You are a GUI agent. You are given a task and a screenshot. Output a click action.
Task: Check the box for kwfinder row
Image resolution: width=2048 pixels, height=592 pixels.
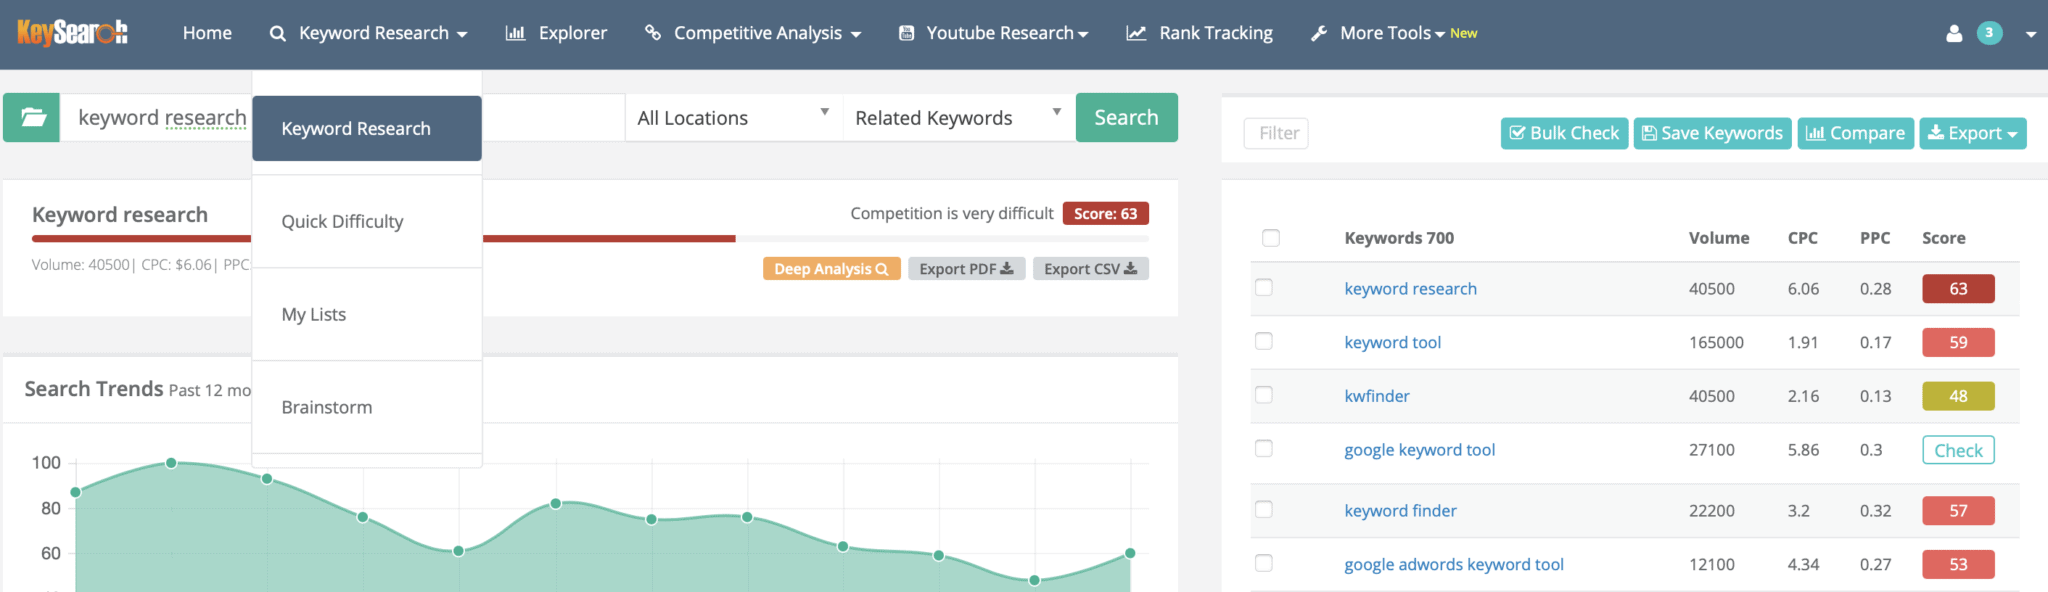pos(1264,395)
